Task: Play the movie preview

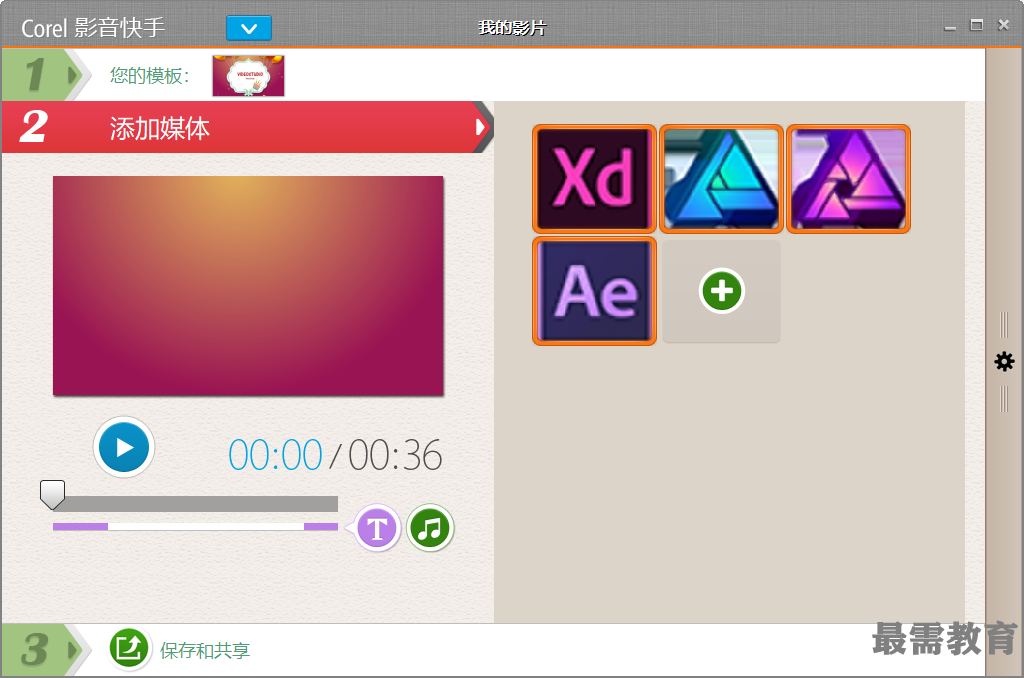Action: [x=123, y=447]
